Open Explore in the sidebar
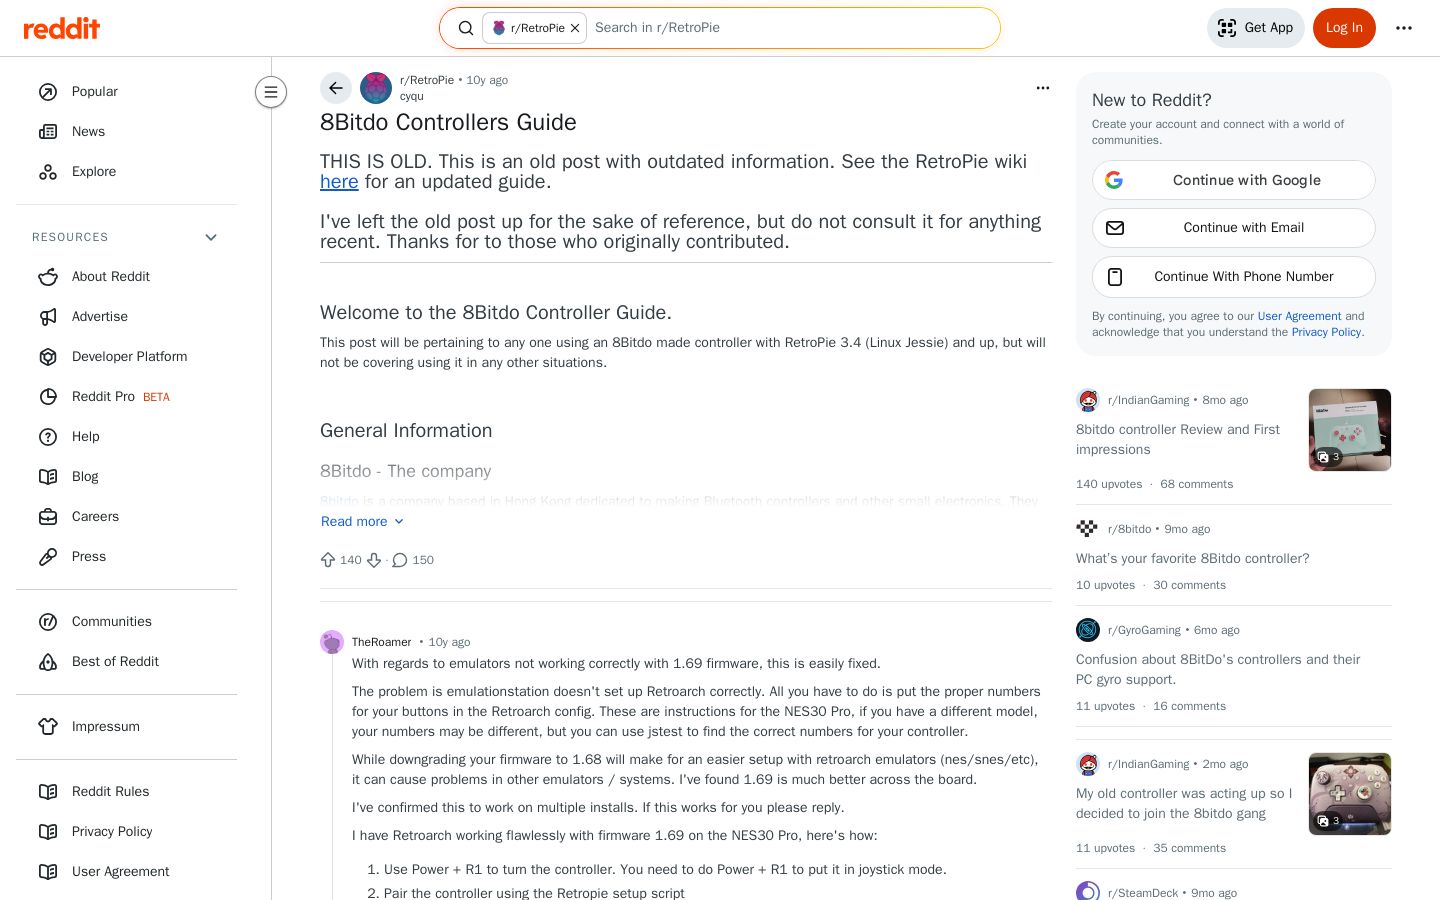The width and height of the screenshot is (1440, 900). [126, 172]
